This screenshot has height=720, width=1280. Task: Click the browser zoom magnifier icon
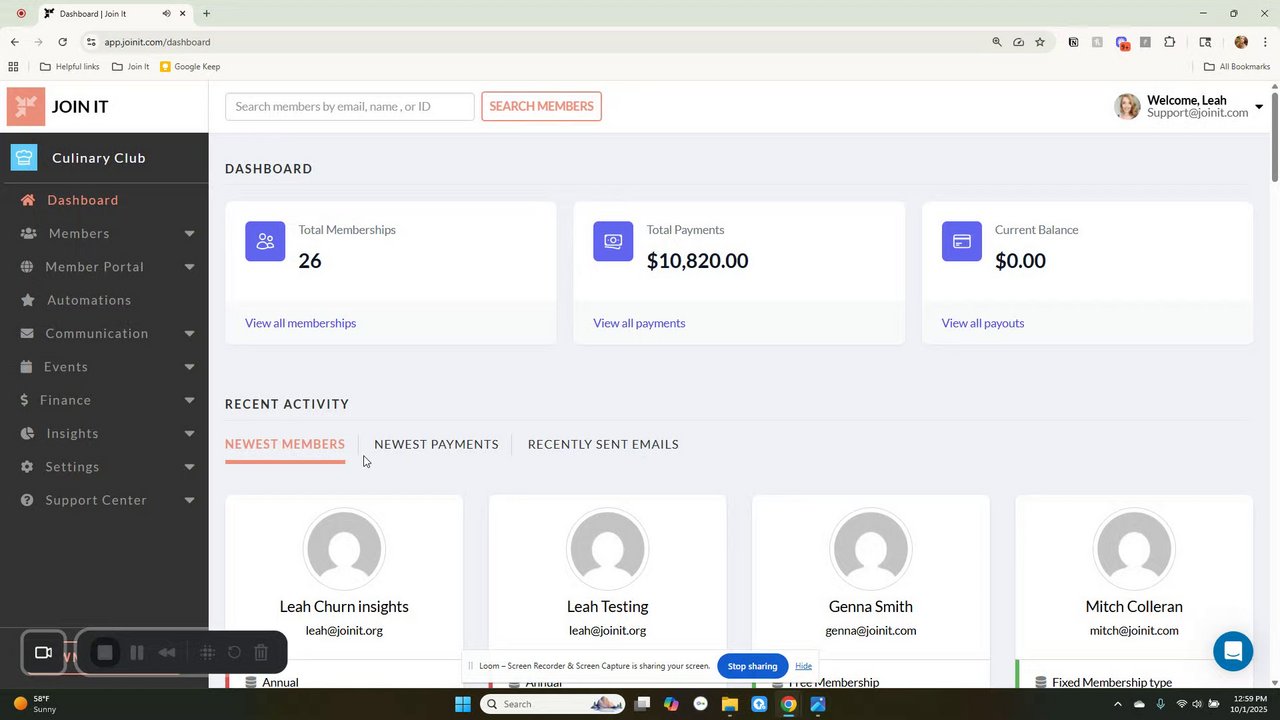pos(996,42)
